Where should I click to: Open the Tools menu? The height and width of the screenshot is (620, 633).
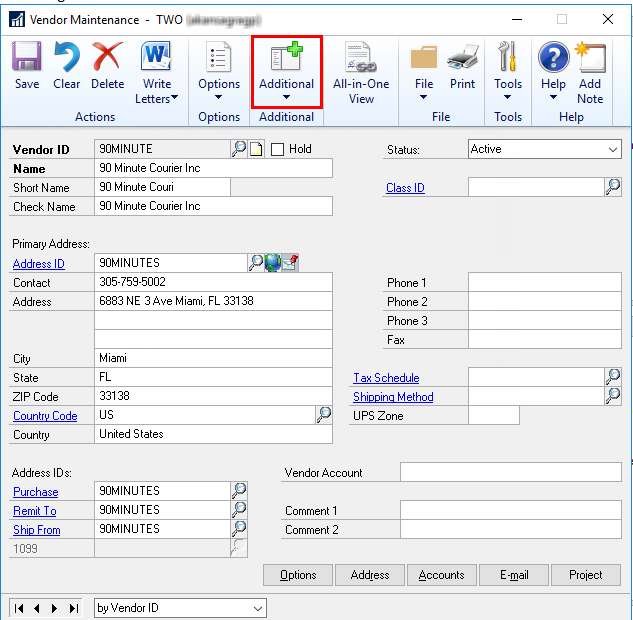click(x=508, y=72)
